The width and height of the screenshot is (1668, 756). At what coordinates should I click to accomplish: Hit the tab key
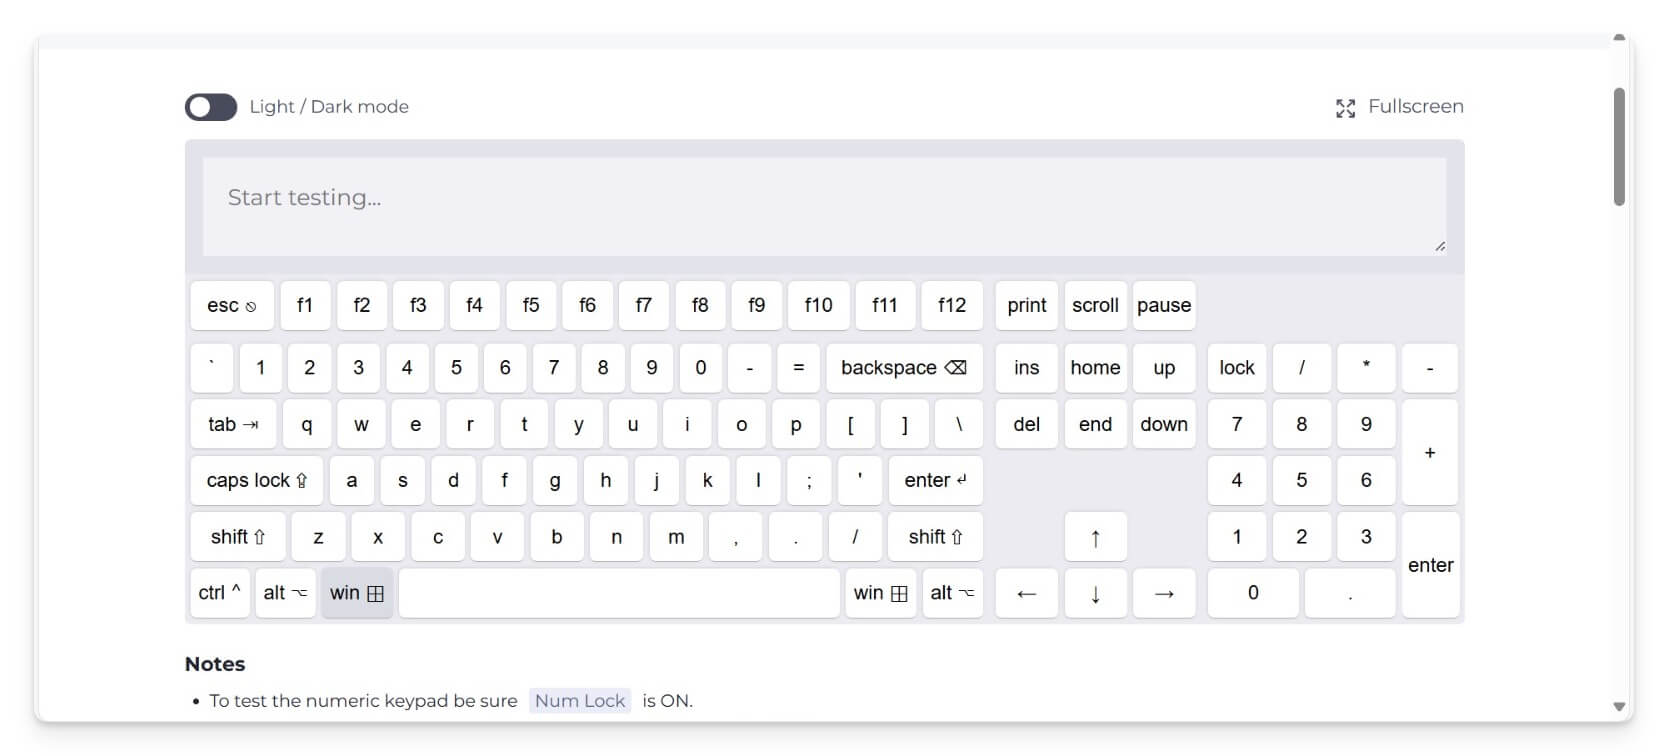(x=233, y=424)
